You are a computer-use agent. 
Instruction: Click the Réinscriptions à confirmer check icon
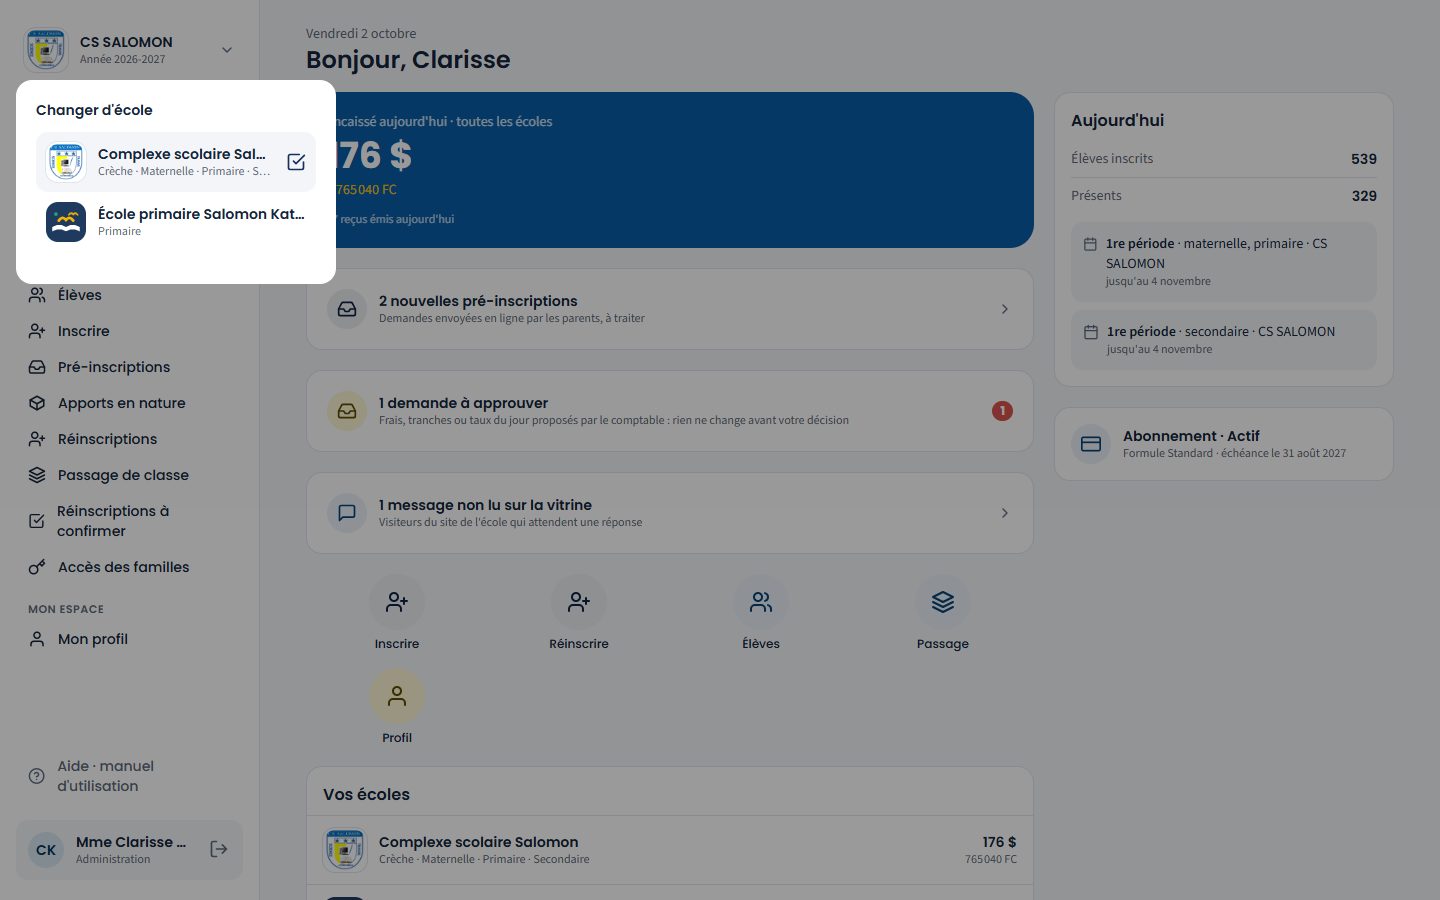coord(37,521)
